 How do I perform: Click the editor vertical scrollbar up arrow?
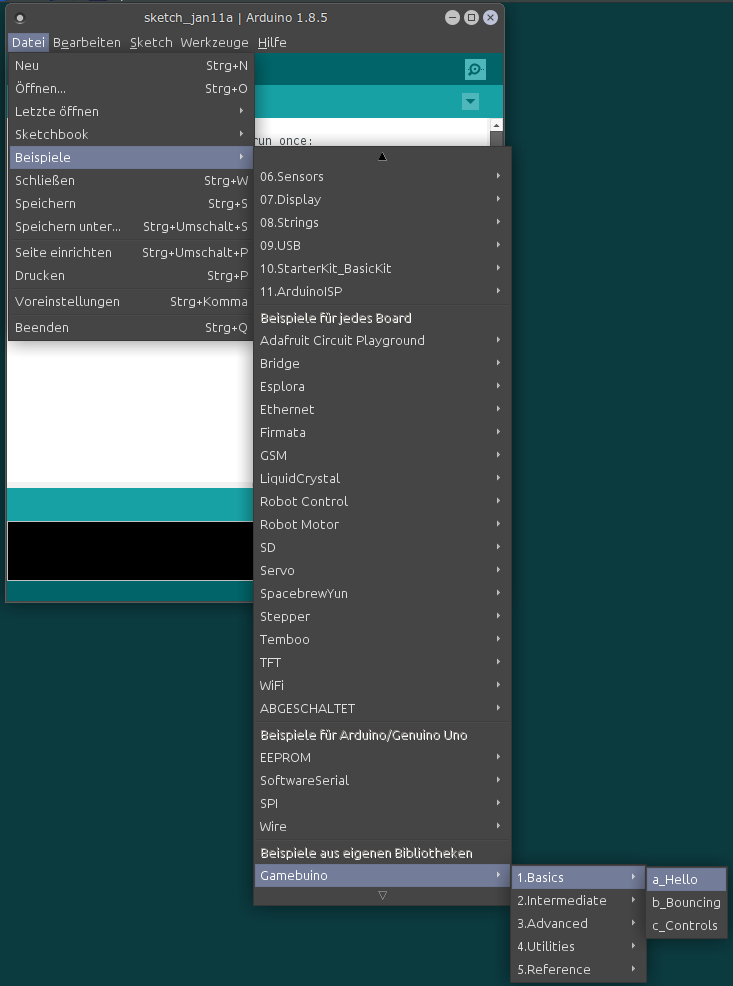[496, 126]
